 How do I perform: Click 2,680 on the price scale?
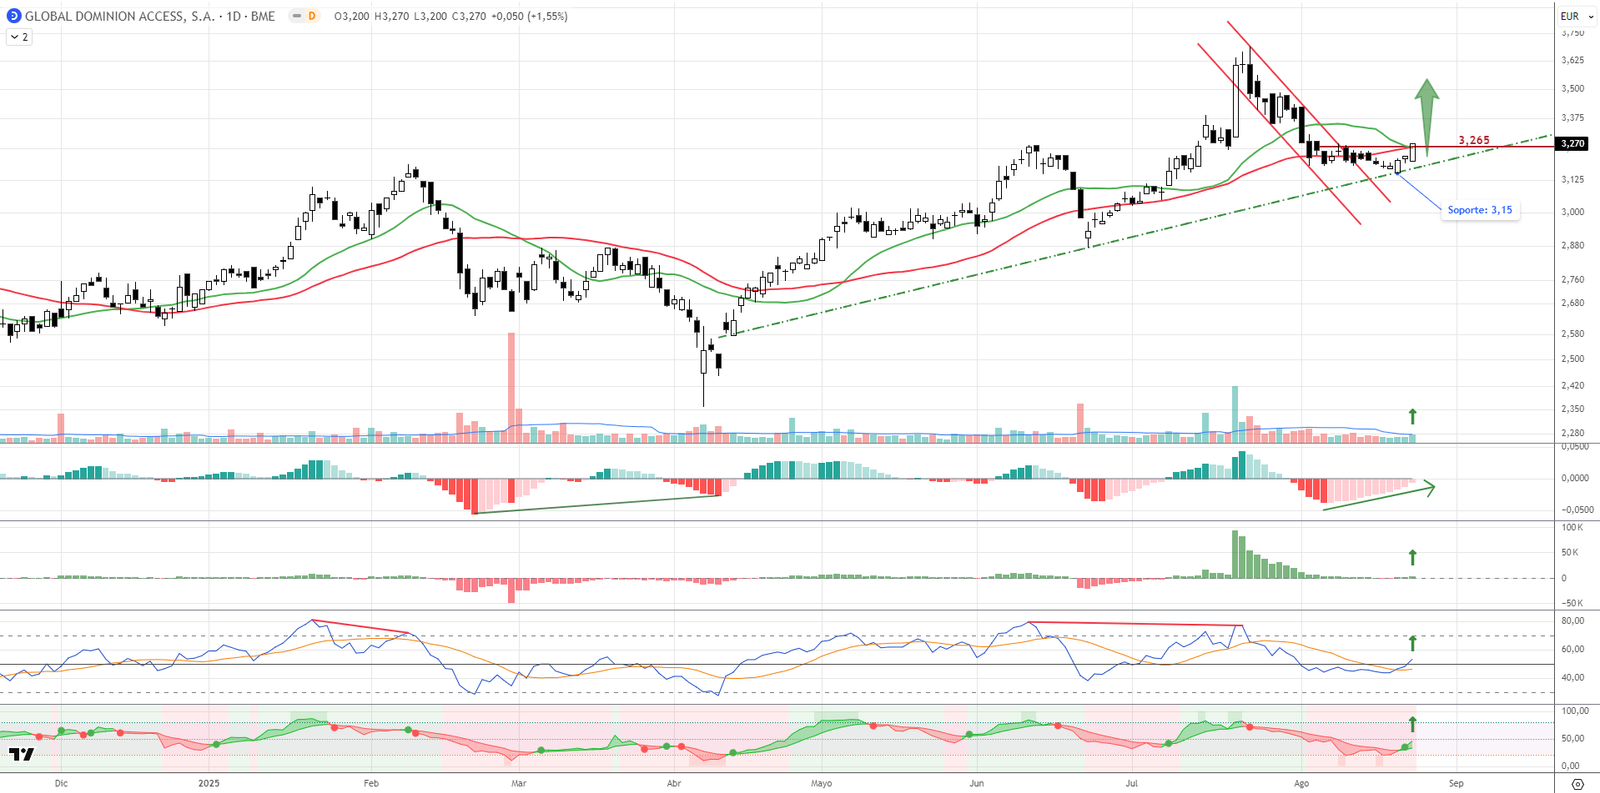click(1573, 303)
